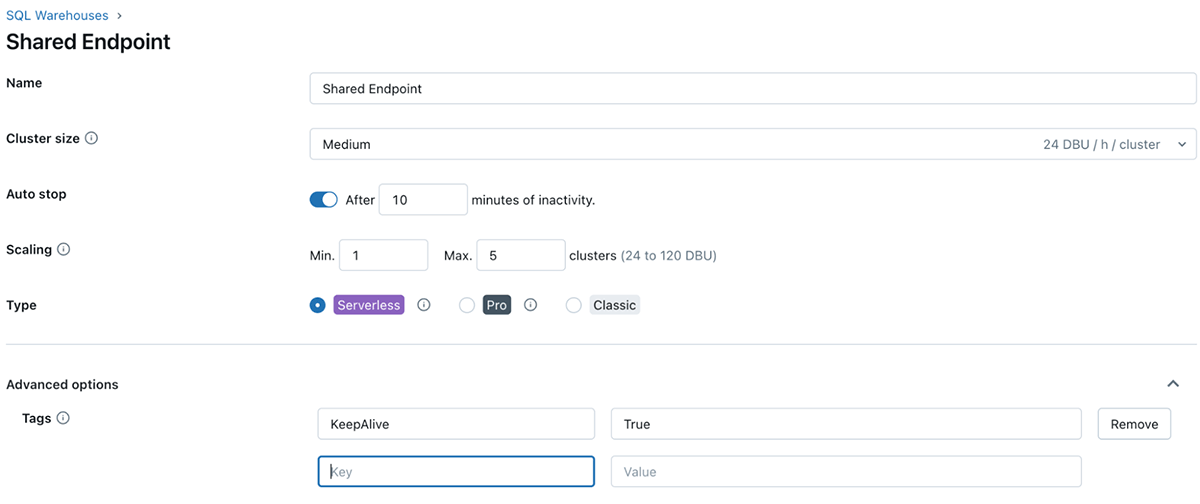The image size is (1200, 504).
Task: Select the Pro warehouse type
Action: (x=467, y=305)
